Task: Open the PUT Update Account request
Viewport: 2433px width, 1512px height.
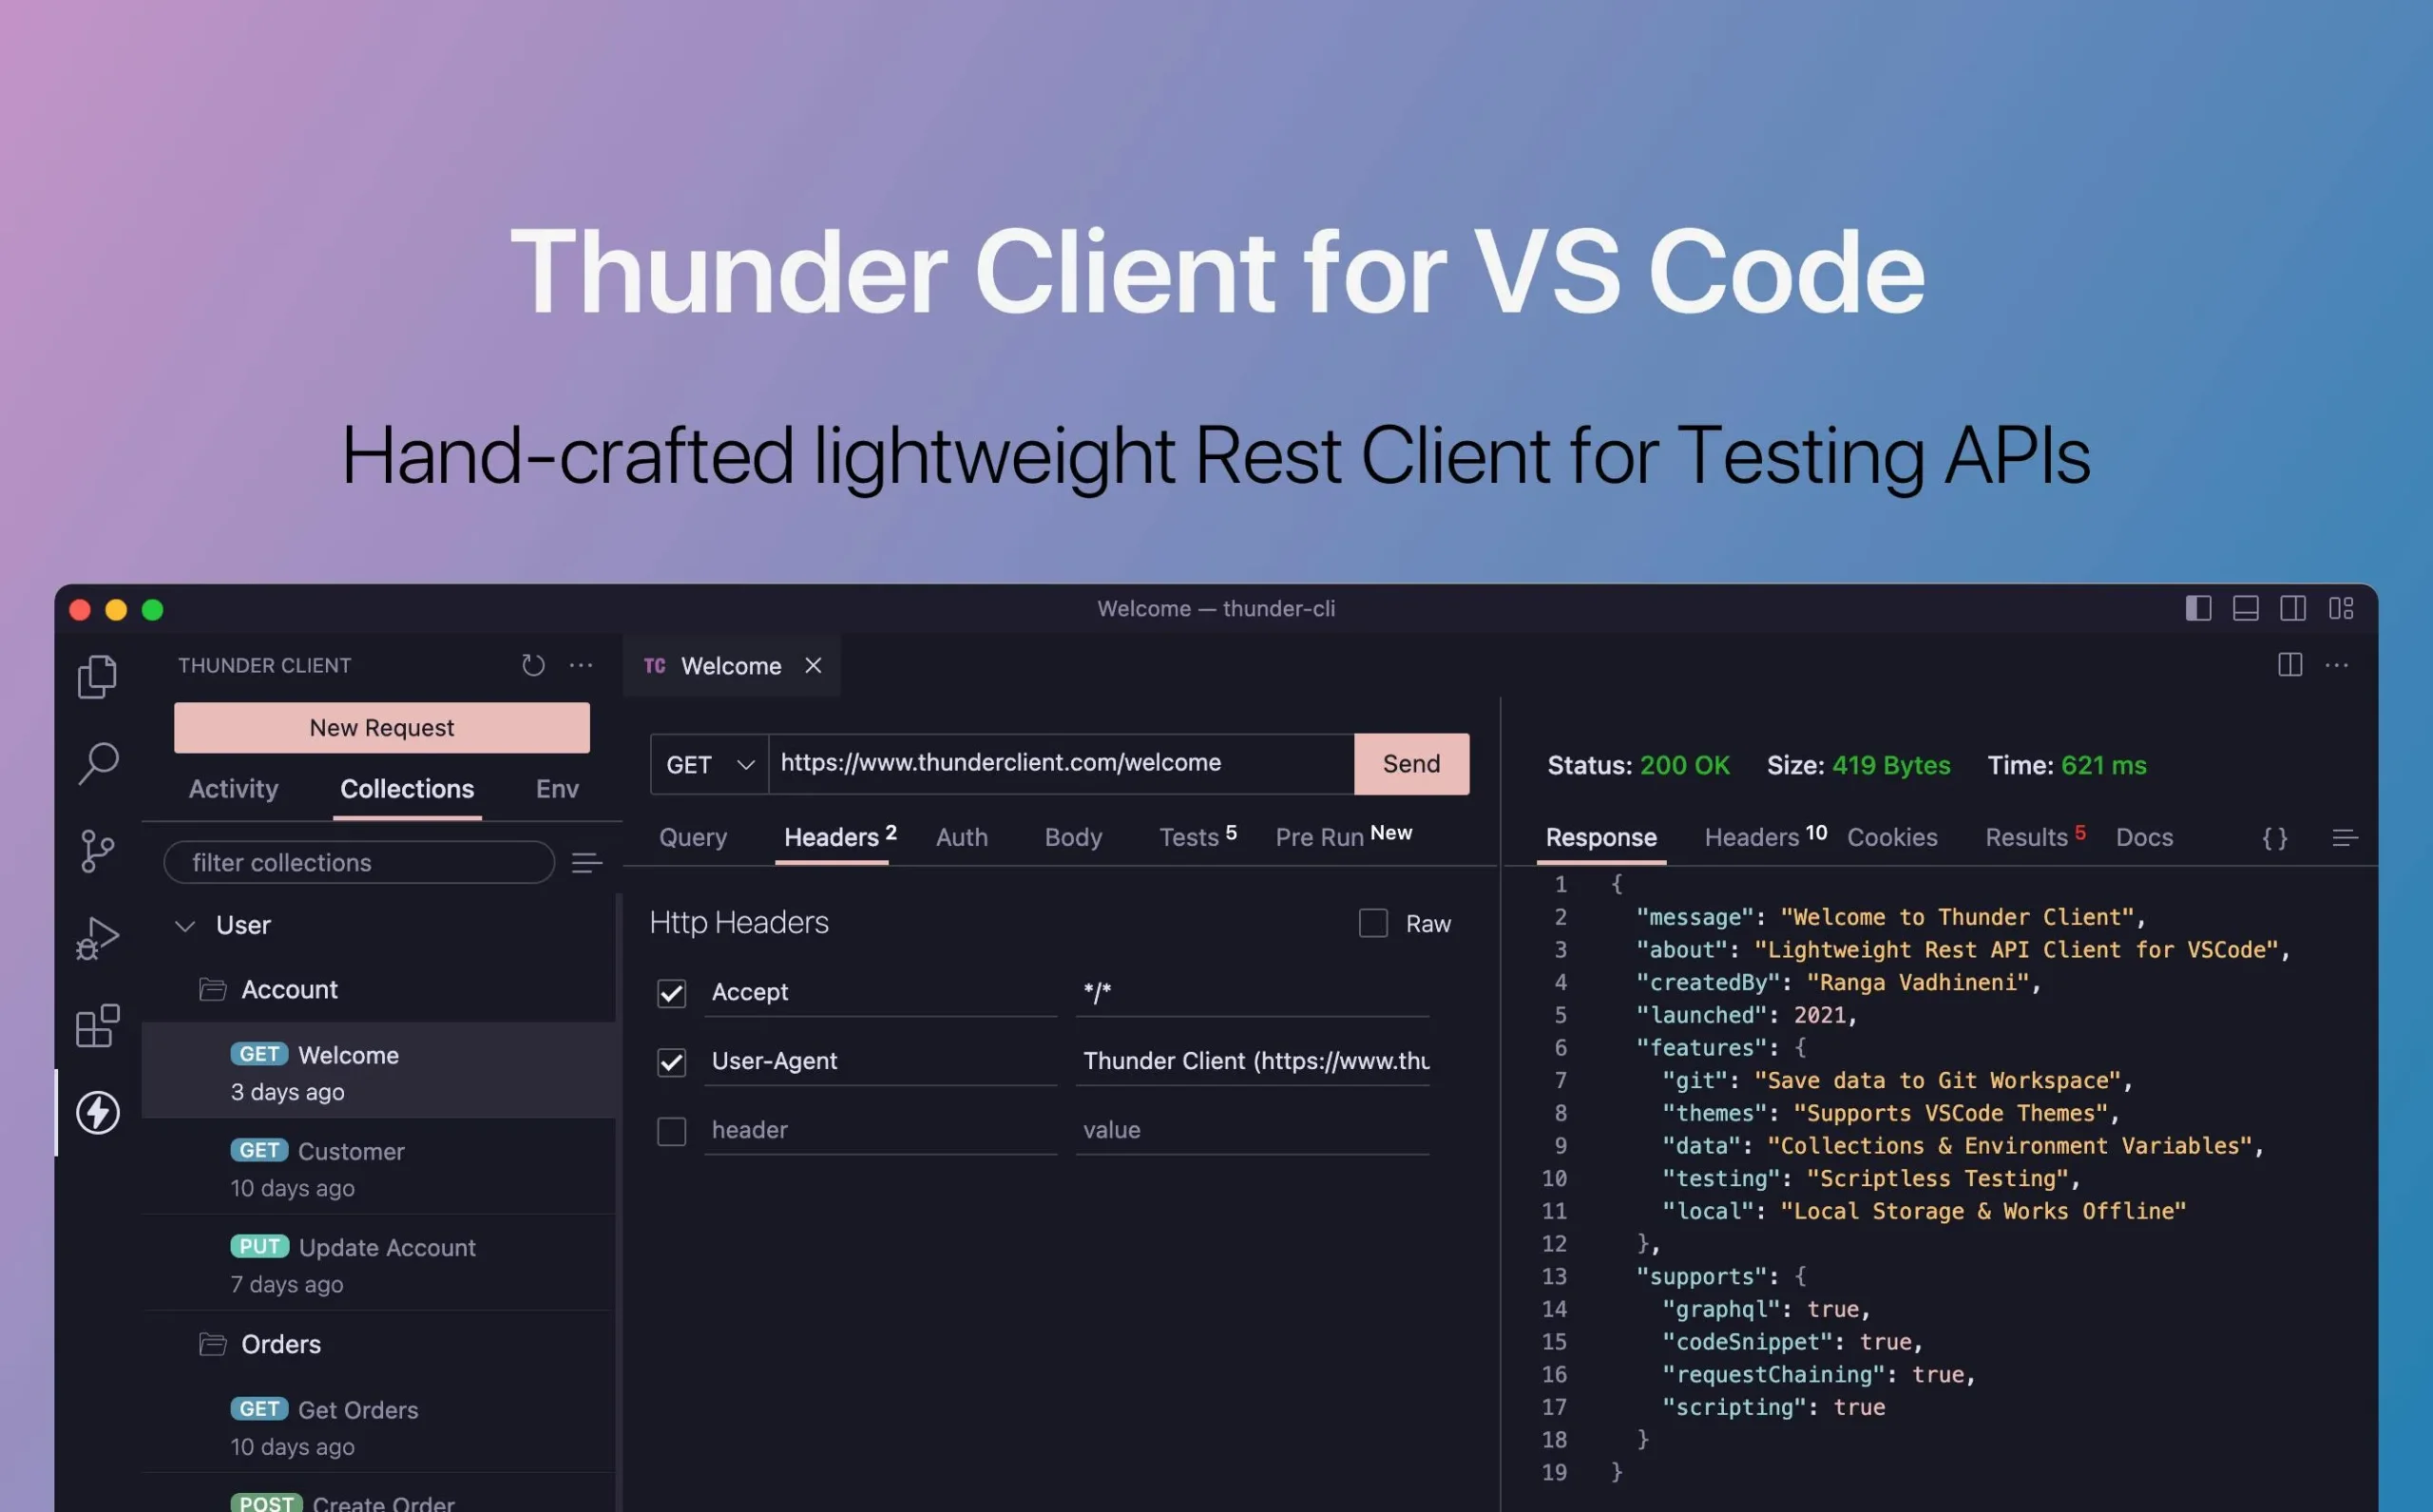Action: pos(378,1264)
